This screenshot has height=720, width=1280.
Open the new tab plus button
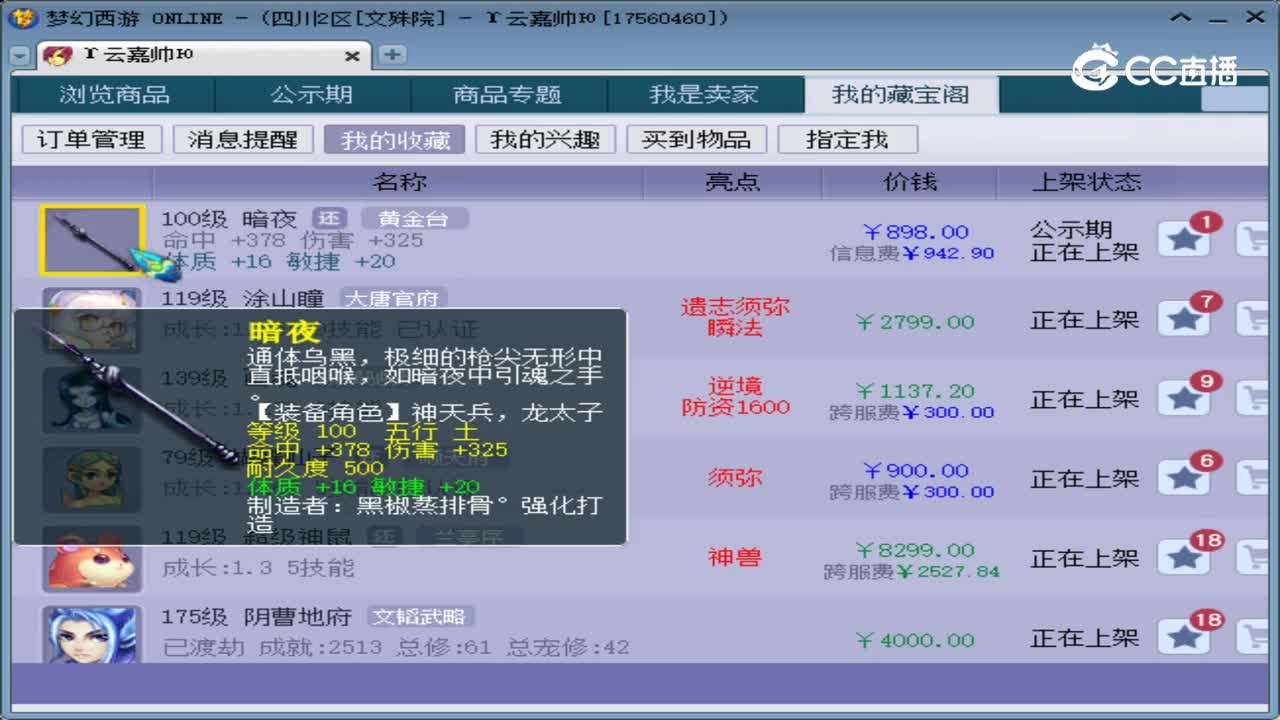pos(392,55)
